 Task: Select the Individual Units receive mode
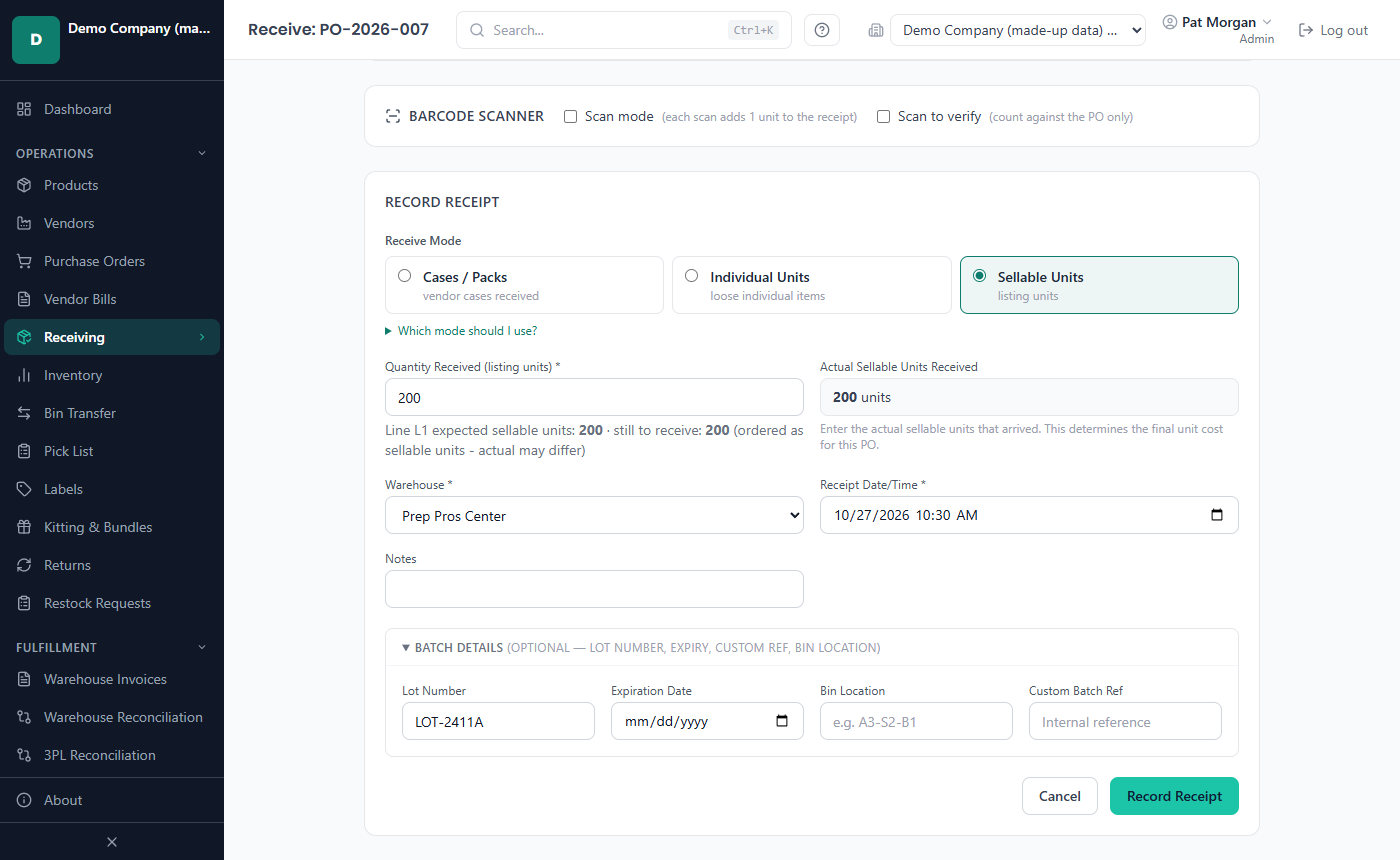(x=812, y=285)
